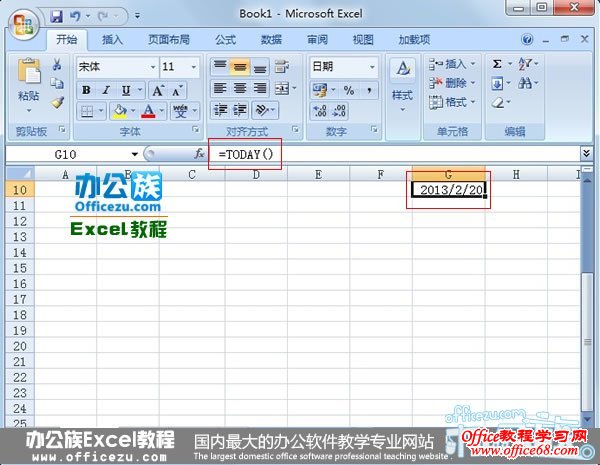Toggle bold formatting

coord(86,90)
